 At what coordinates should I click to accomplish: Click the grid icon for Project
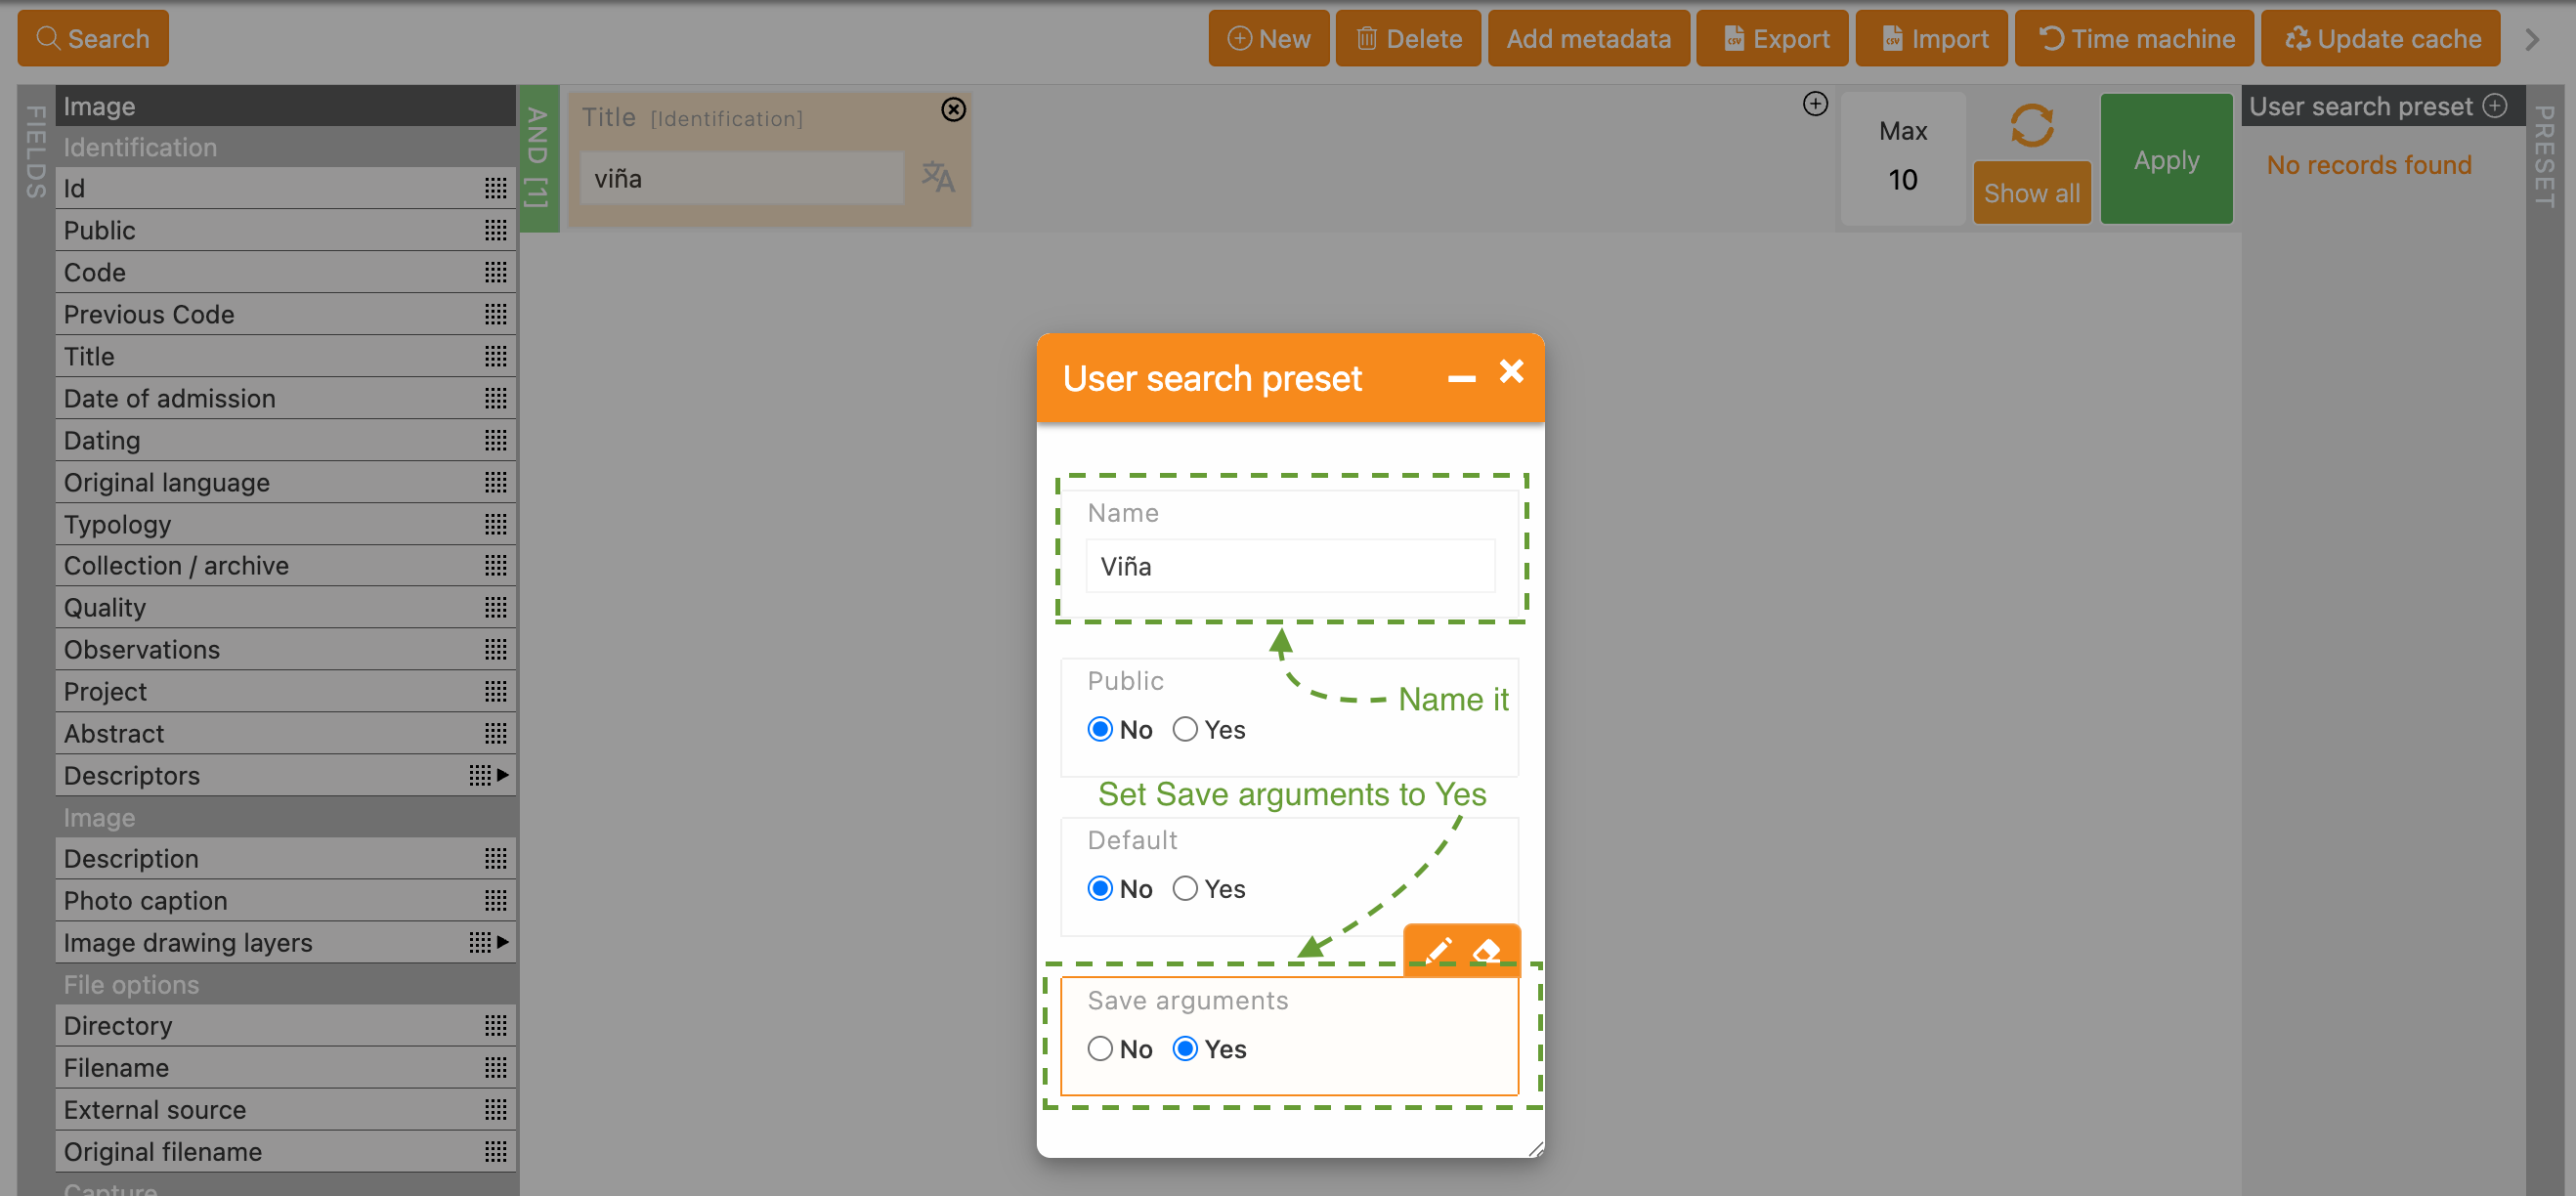click(x=495, y=691)
